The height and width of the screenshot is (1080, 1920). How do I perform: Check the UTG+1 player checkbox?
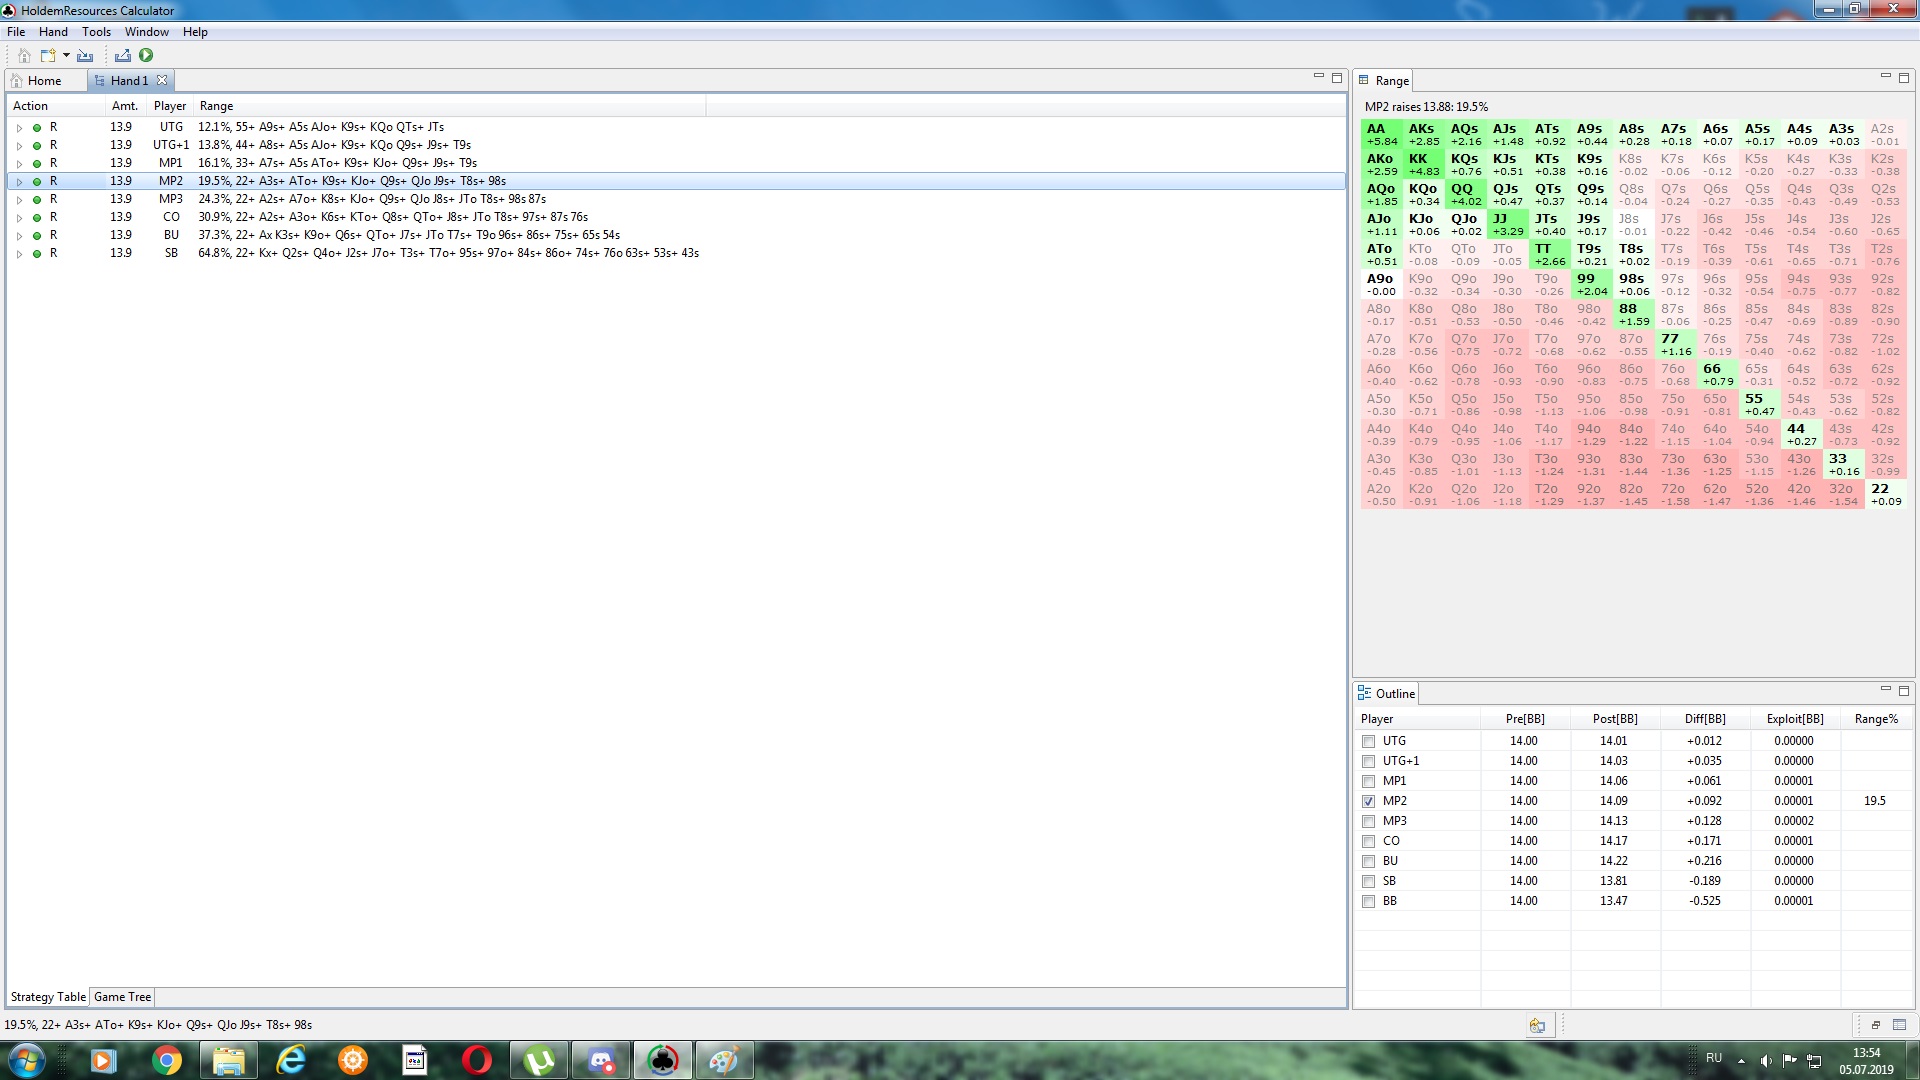pos(1368,761)
